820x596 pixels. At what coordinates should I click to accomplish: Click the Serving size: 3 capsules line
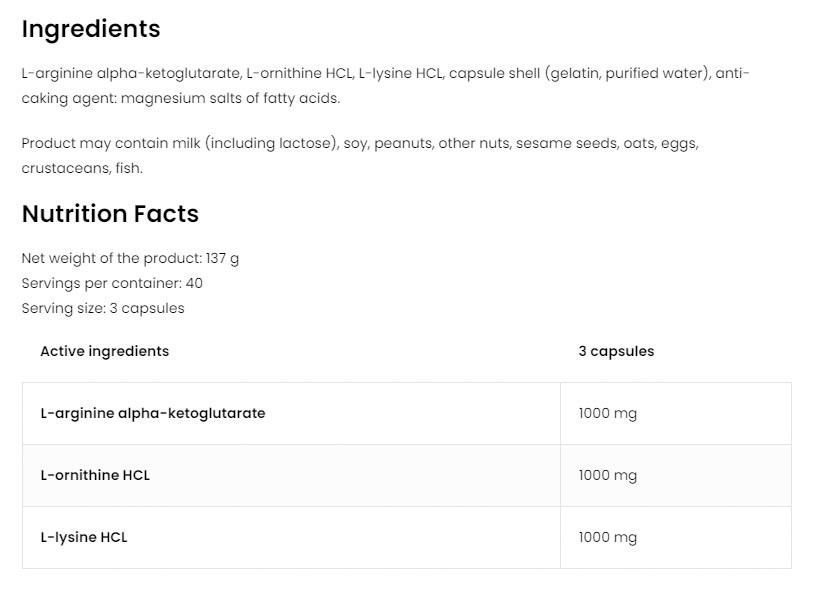[103, 308]
